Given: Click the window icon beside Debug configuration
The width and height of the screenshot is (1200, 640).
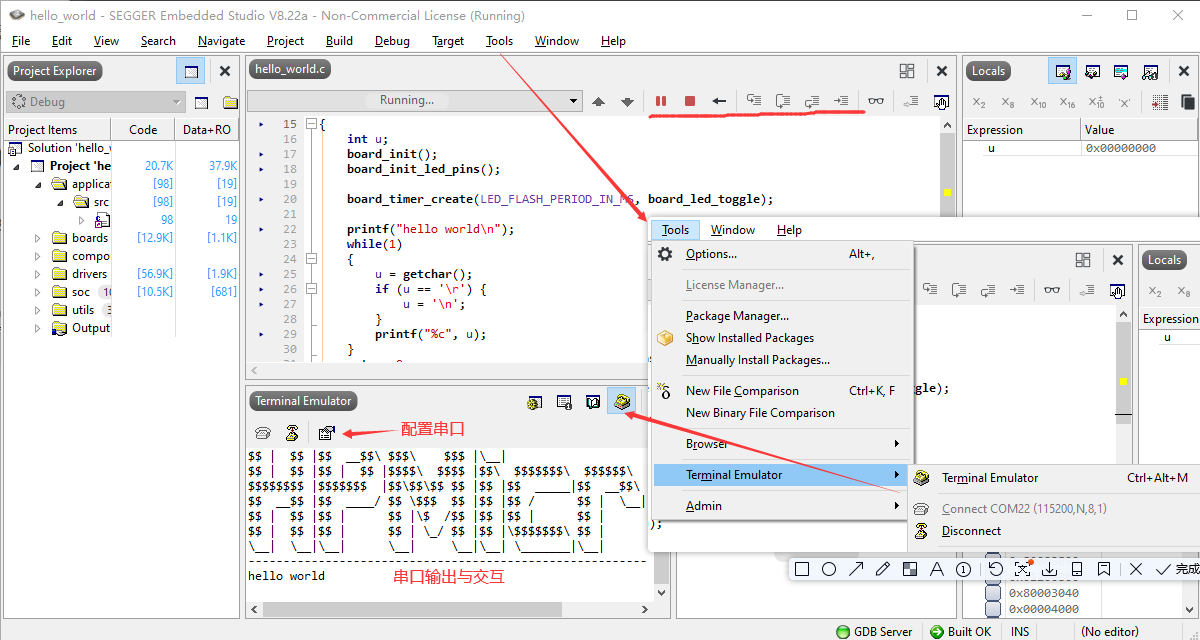Looking at the screenshot, I should point(201,102).
